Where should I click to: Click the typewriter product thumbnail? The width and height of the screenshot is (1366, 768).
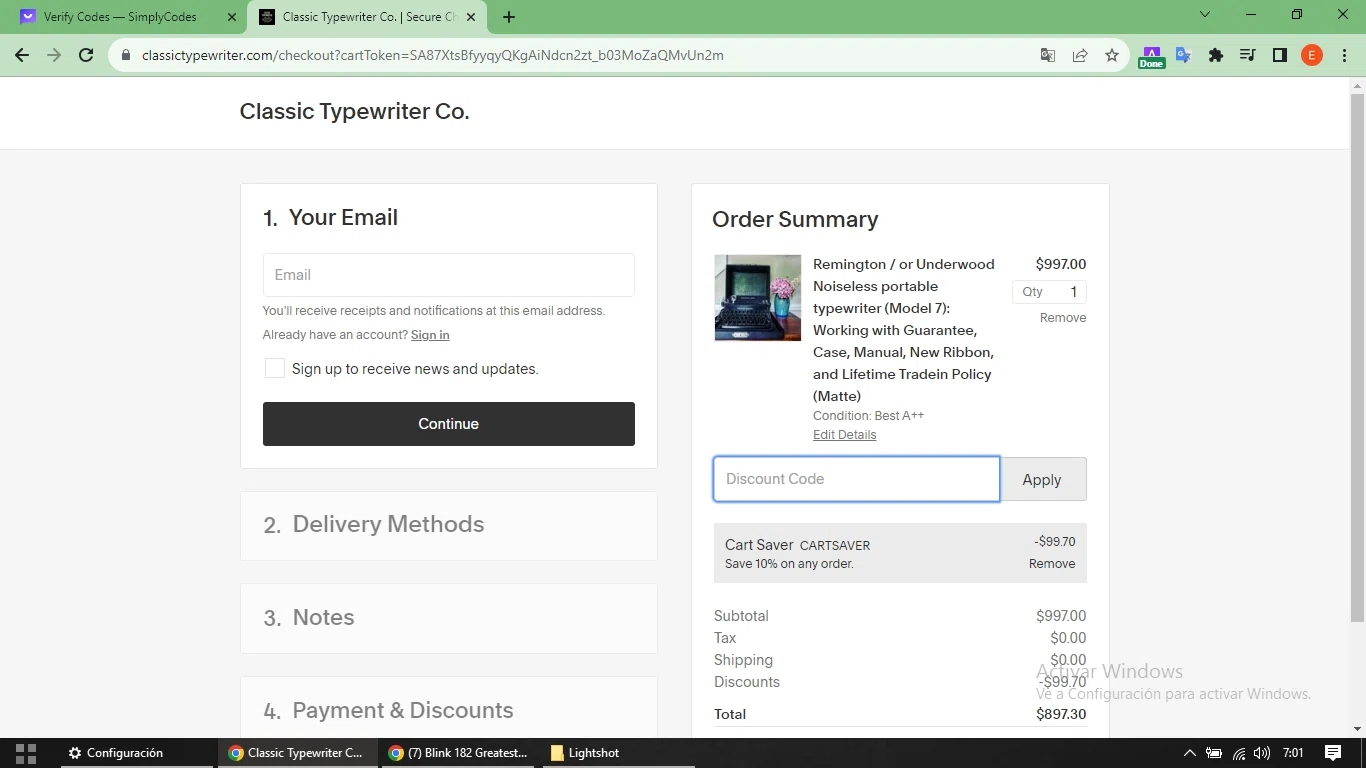tap(757, 298)
